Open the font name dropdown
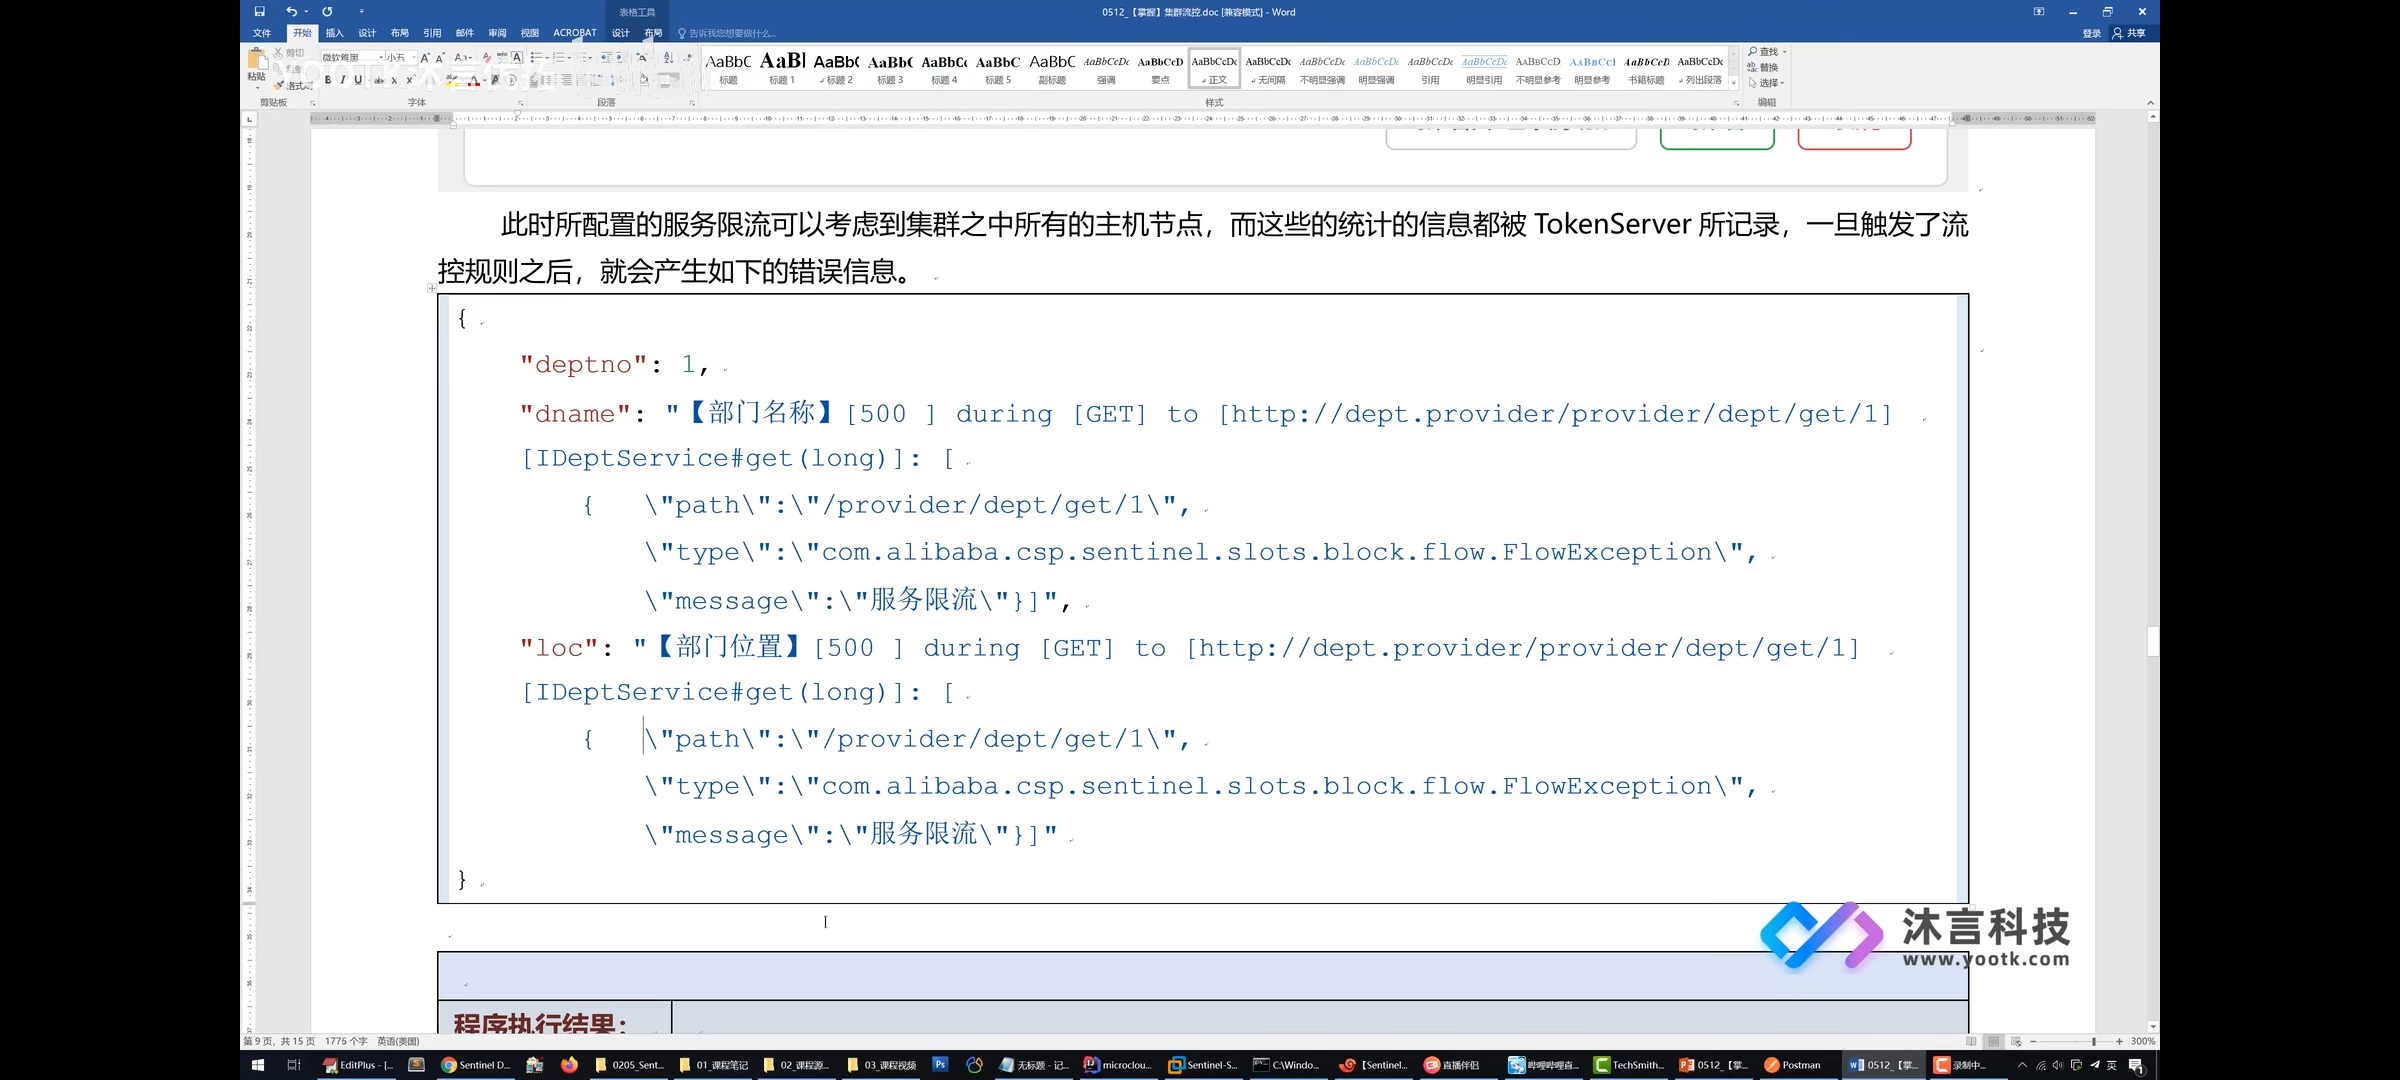Viewport: 2400px width, 1080px height. pos(381,57)
